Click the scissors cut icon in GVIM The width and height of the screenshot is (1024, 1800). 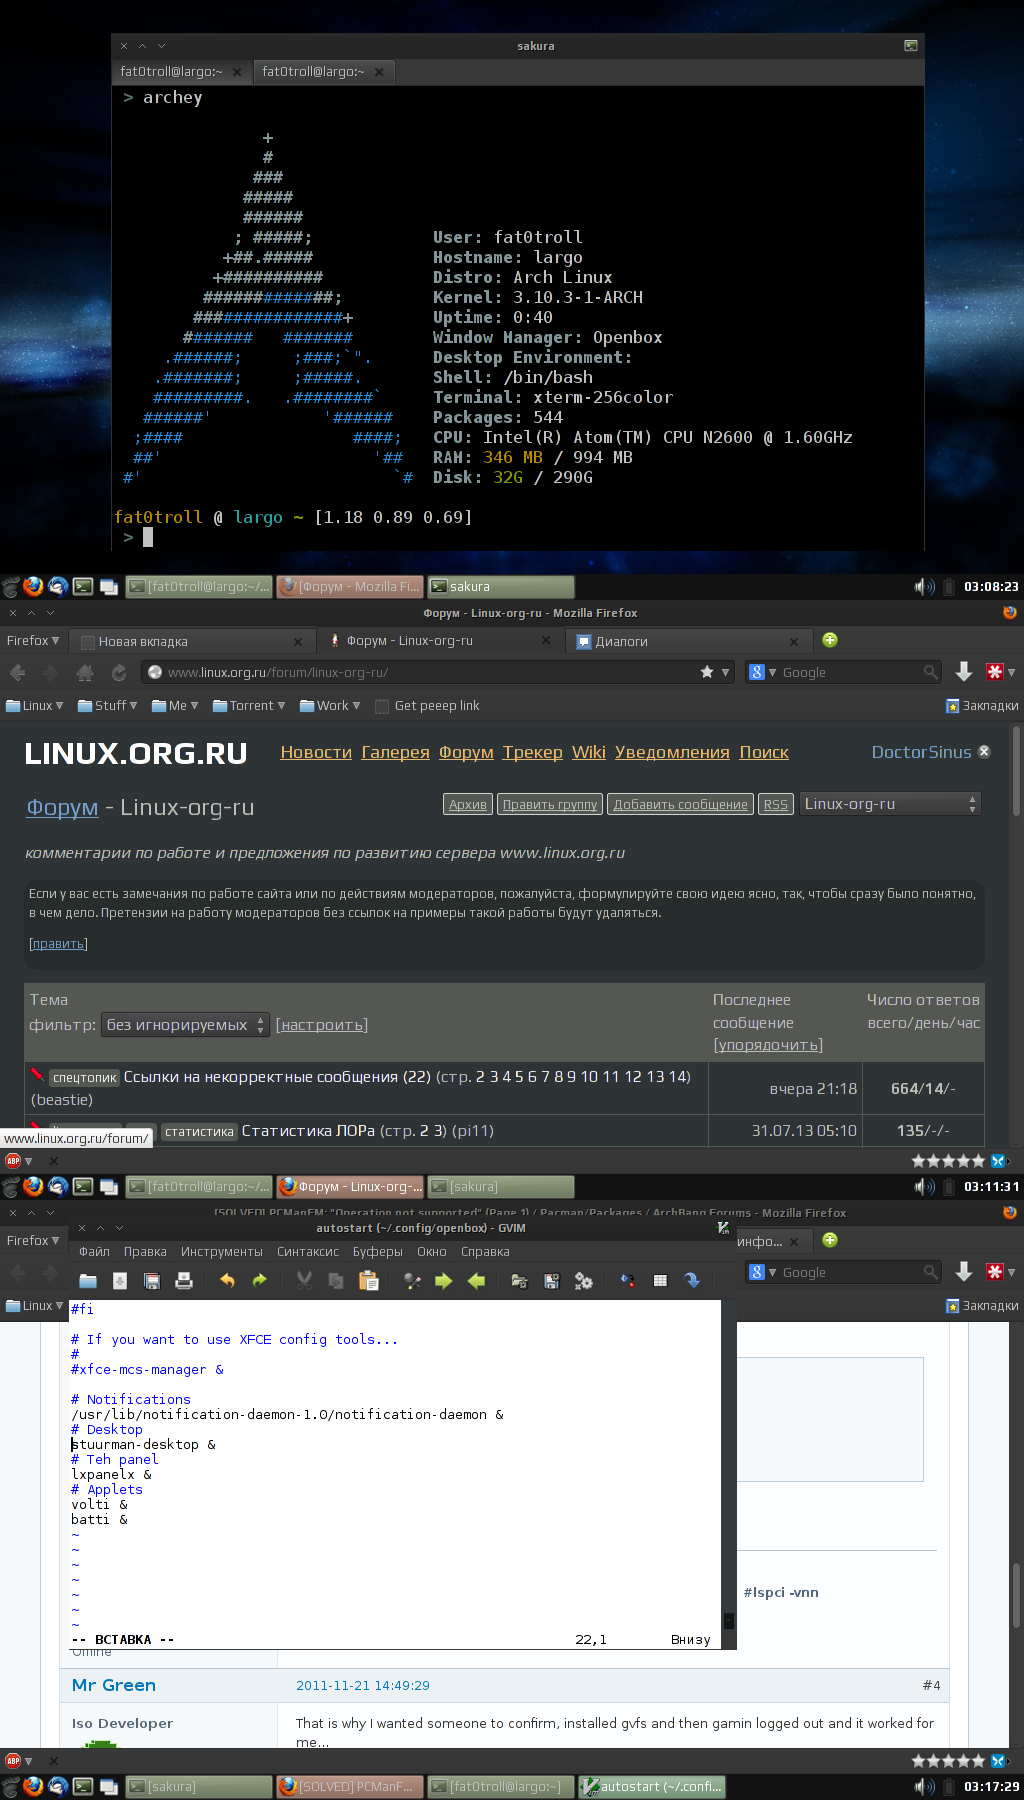[x=304, y=1280]
